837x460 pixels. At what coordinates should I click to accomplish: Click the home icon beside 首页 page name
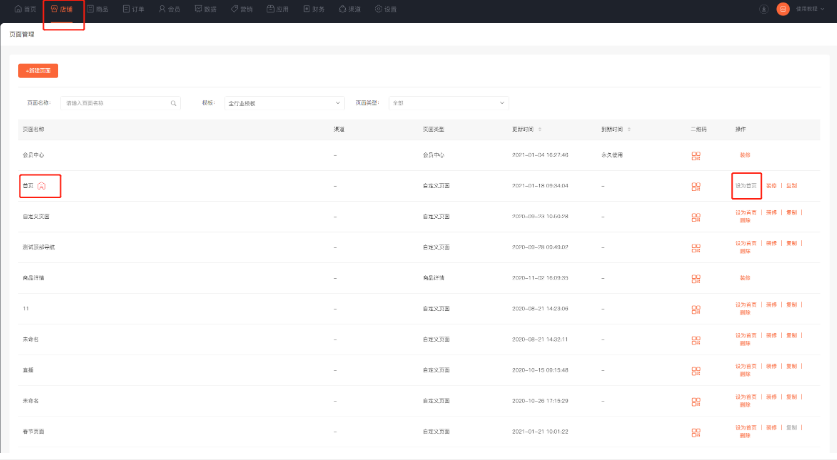(x=42, y=186)
